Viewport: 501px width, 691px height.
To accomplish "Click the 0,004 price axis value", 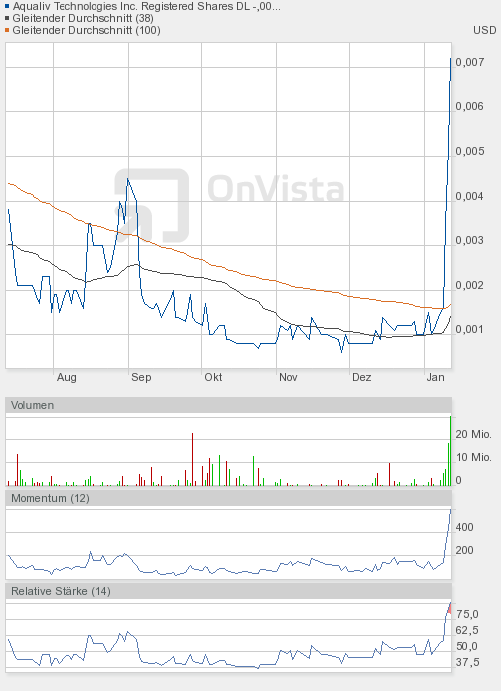I will pyautogui.click(x=470, y=196).
